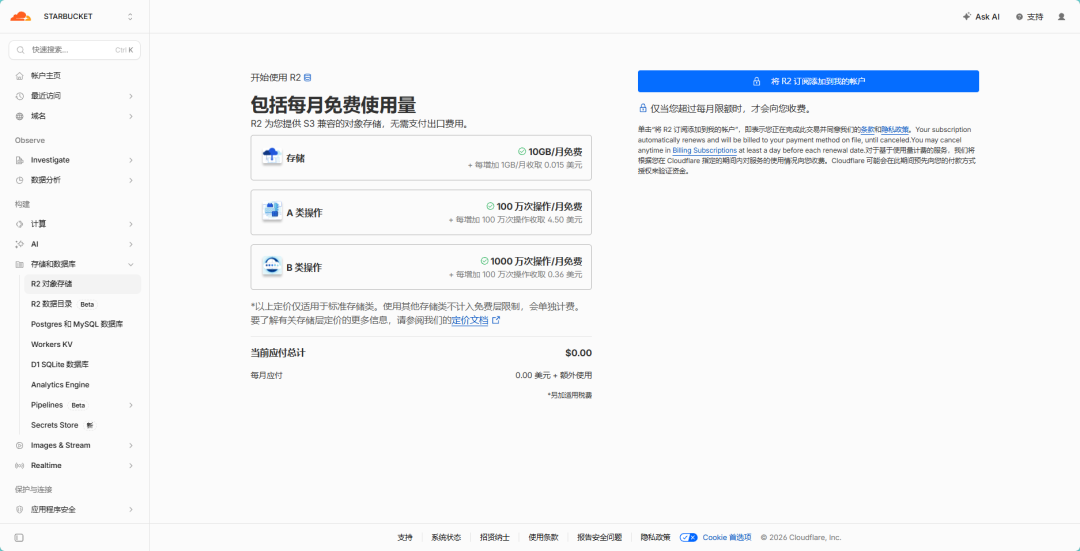Image resolution: width=1080 pixels, height=551 pixels.
Task: Click footer 支持 link
Action: click(x=405, y=537)
